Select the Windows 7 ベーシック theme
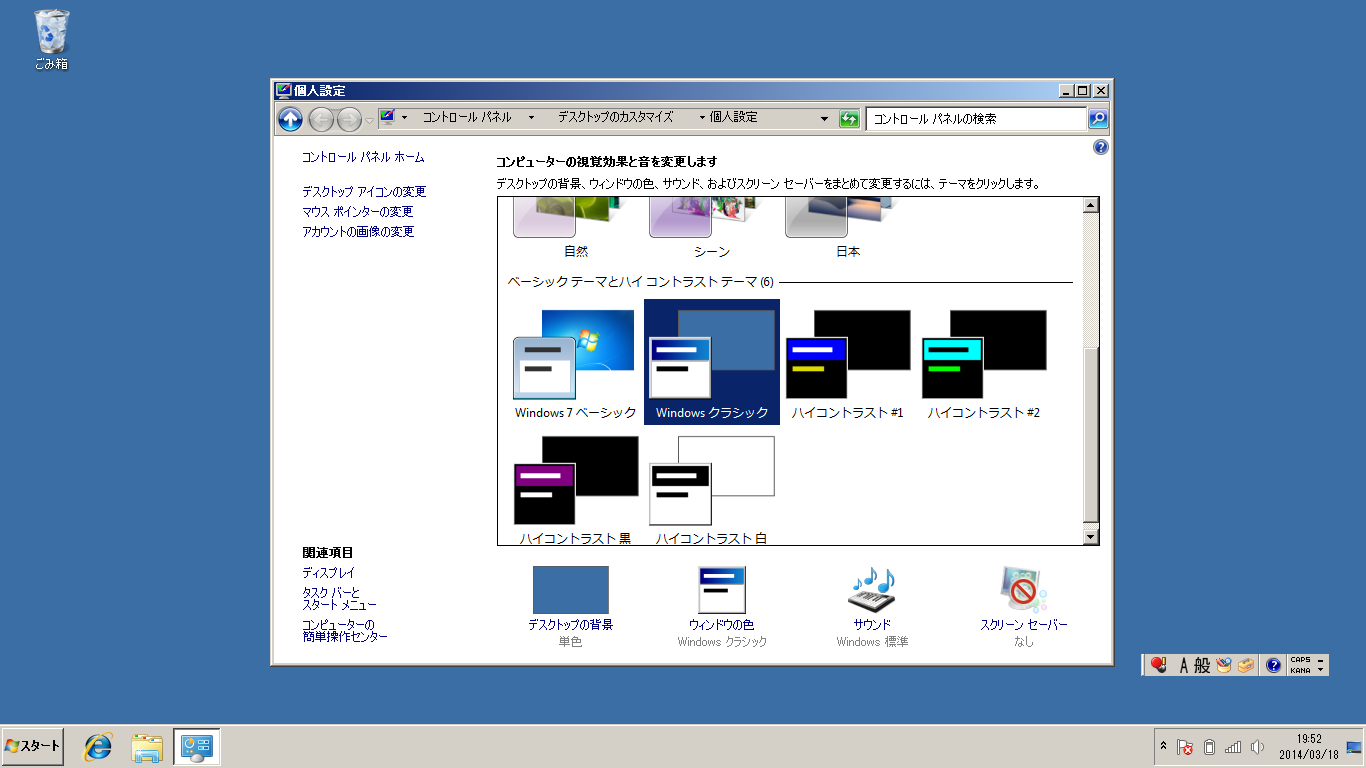 pyautogui.click(x=575, y=363)
